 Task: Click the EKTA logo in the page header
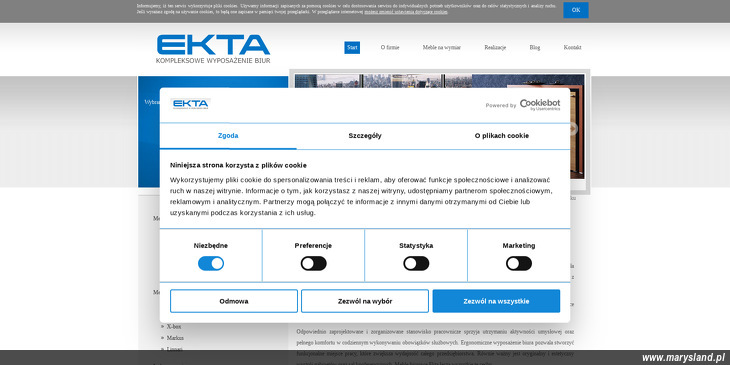point(213,48)
